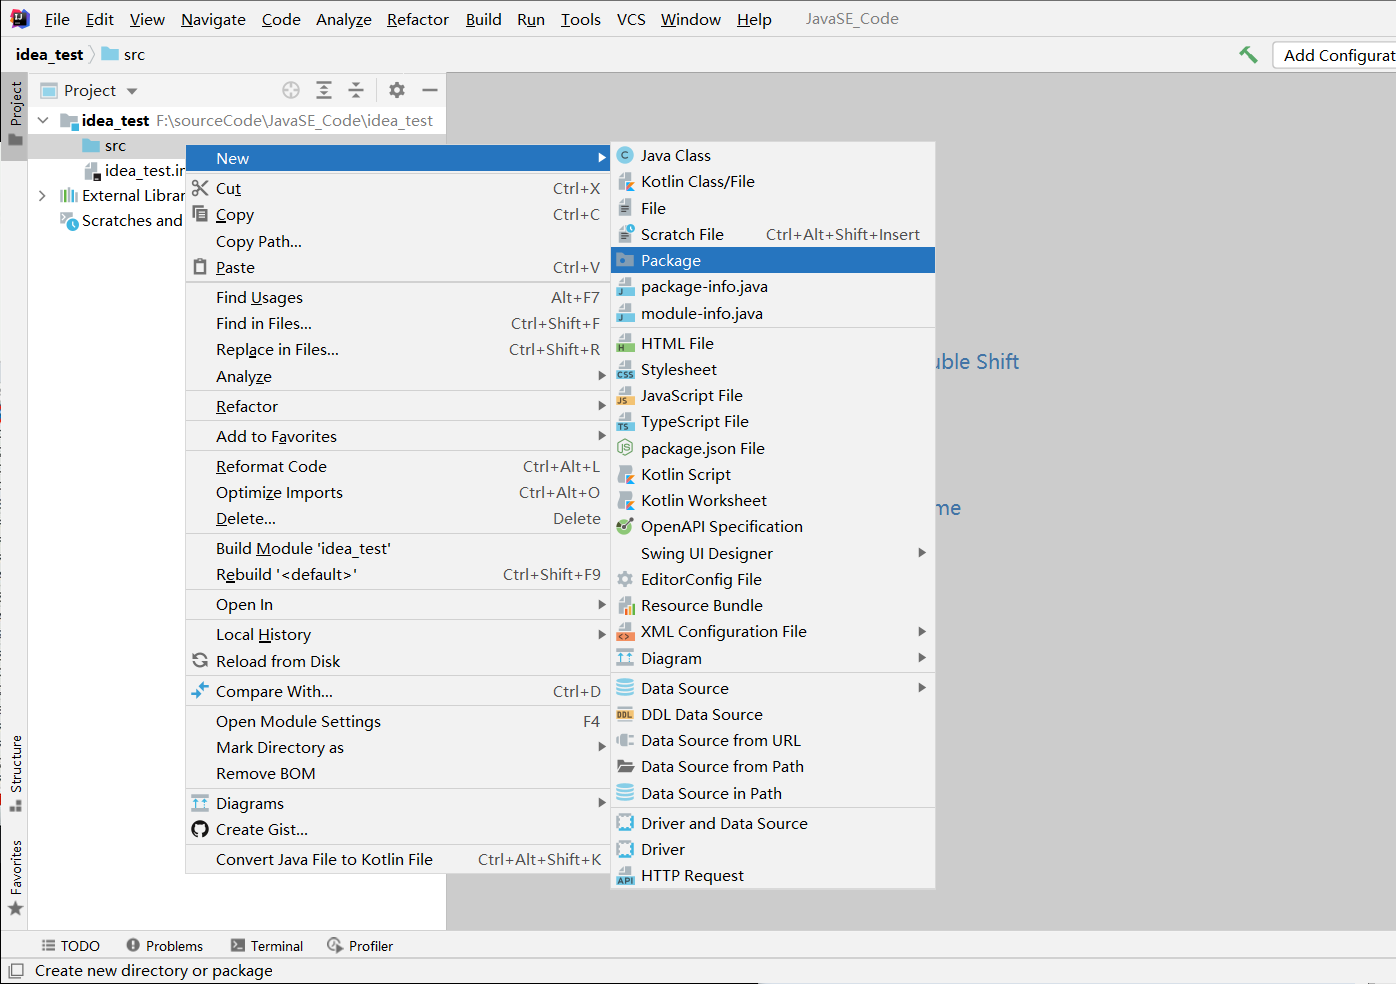Collapse the idea_test project tree node

43,120
